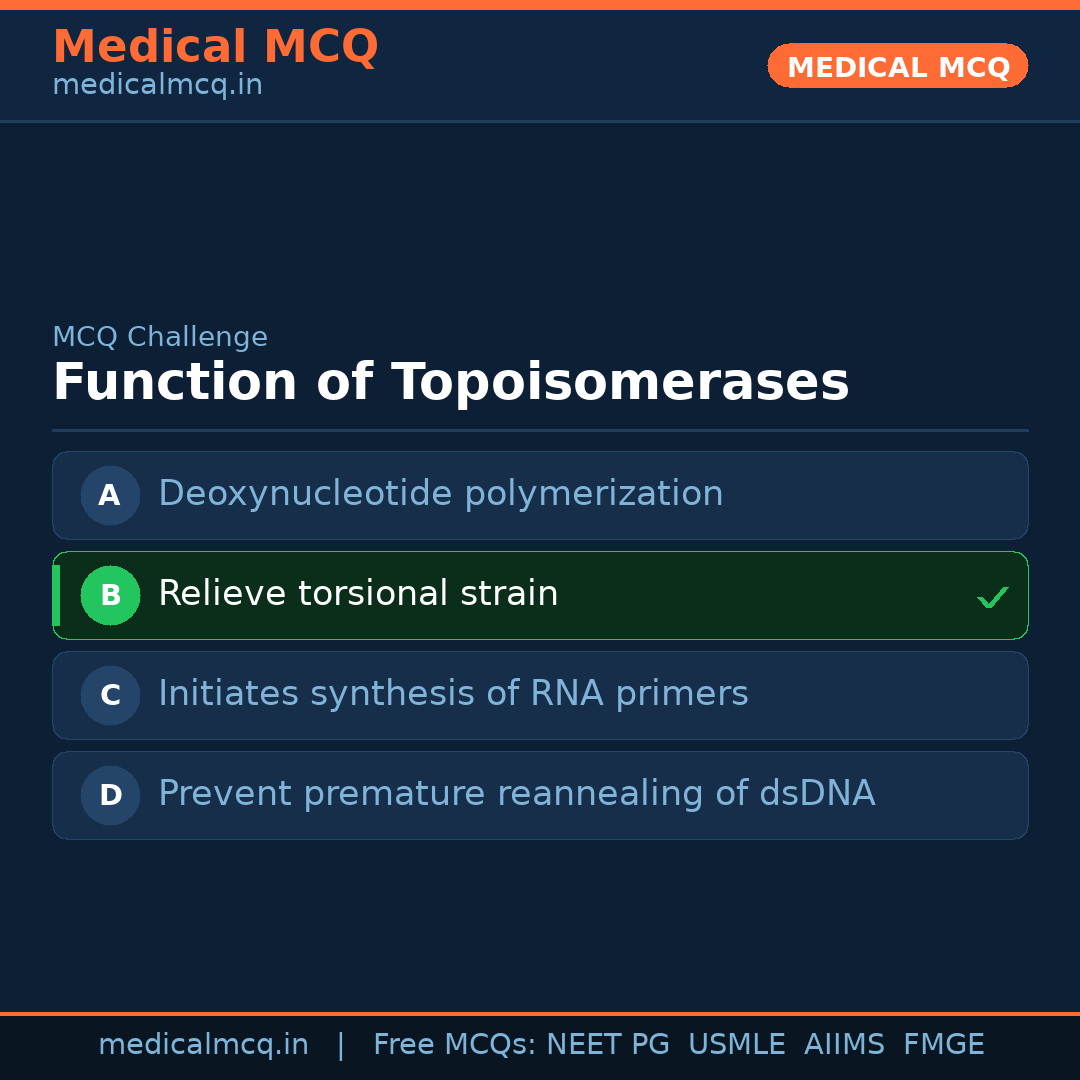The height and width of the screenshot is (1080, 1080).
Task: Visit medicalmcq.in link under the header
Action: click(157, 85)
